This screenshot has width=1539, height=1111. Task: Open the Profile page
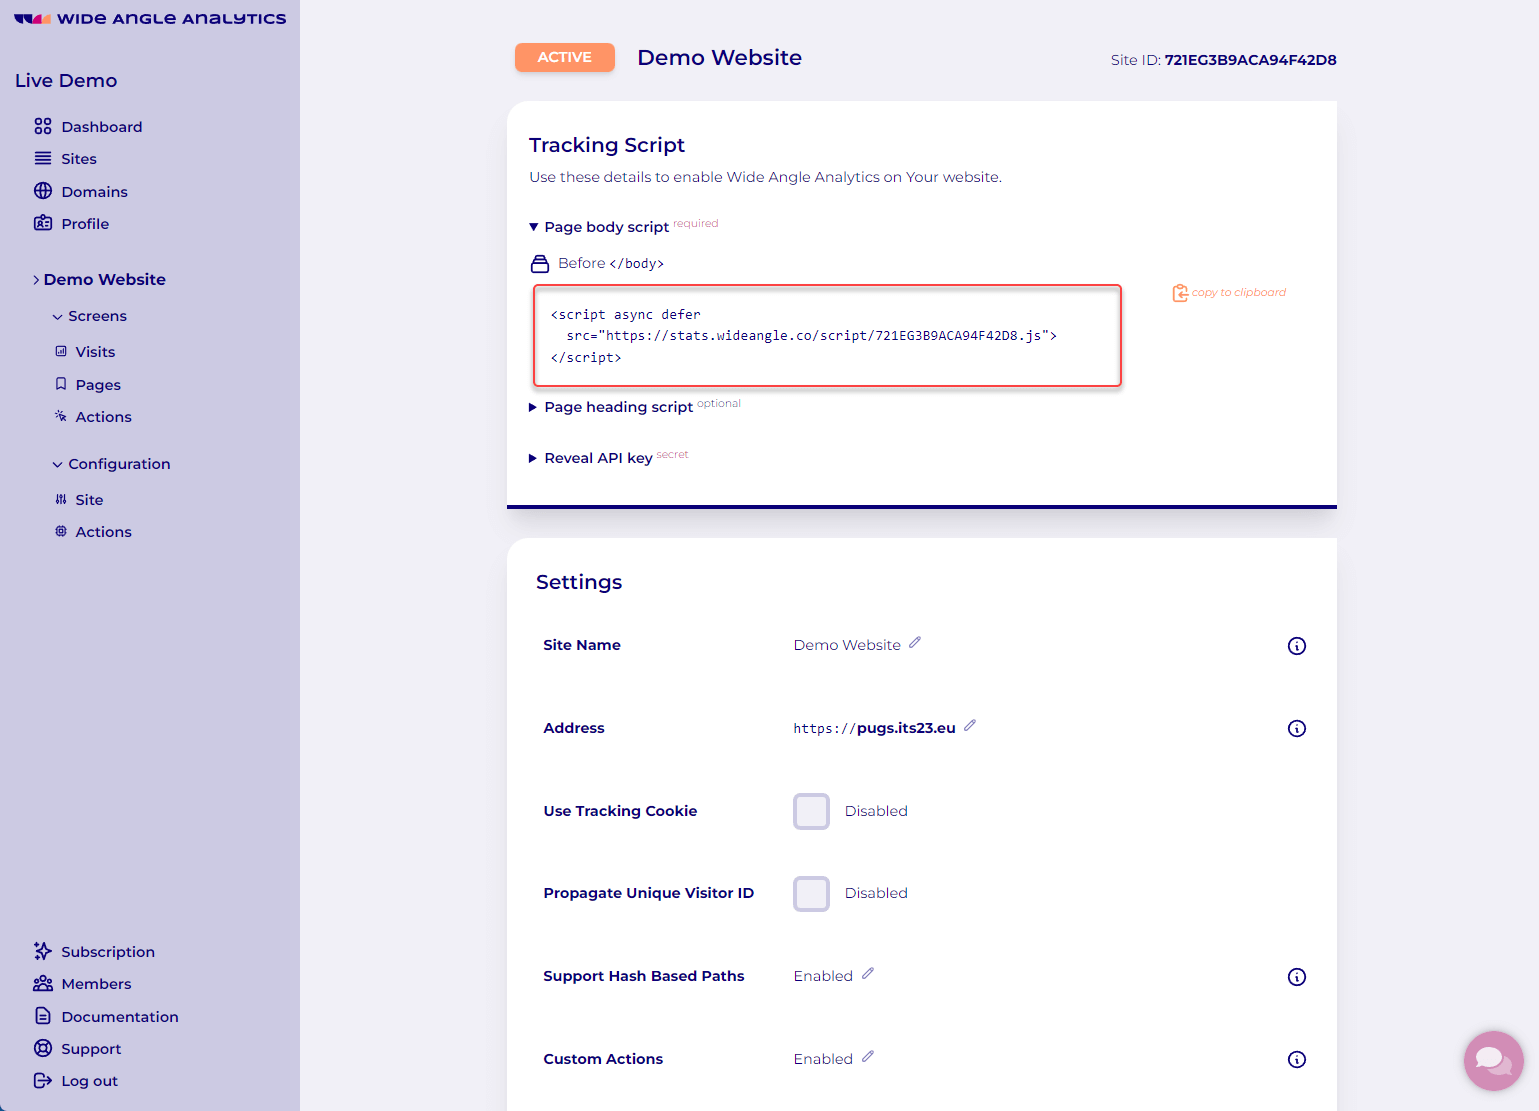pyautogui.click(x=85, y=224)
